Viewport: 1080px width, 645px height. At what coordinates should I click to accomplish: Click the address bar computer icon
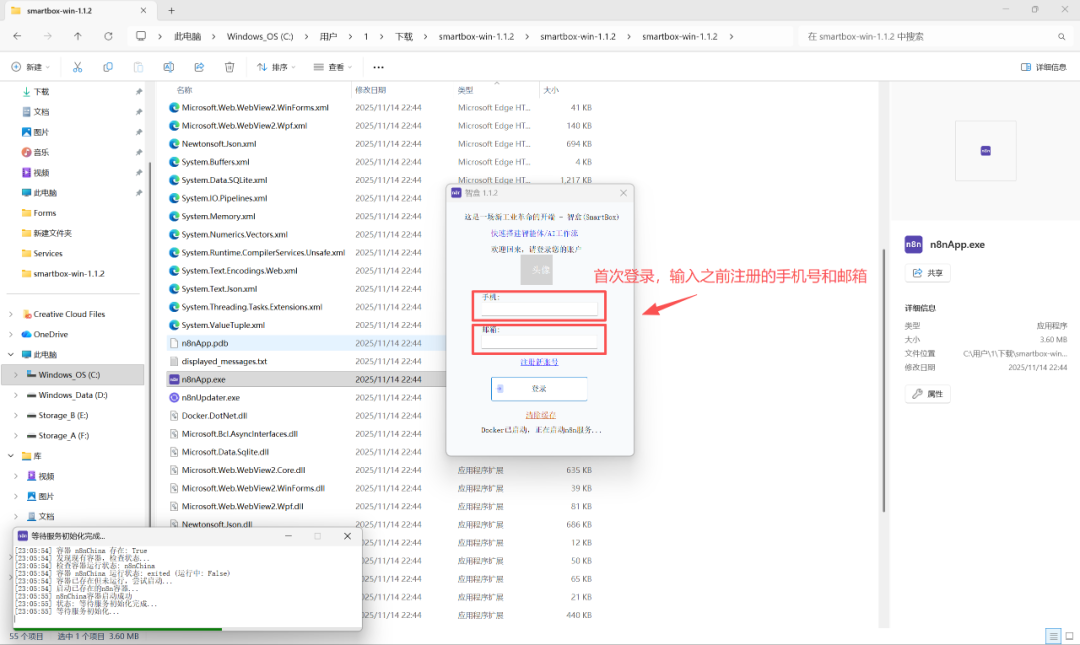pyautogui.click(x=141, y=37)
